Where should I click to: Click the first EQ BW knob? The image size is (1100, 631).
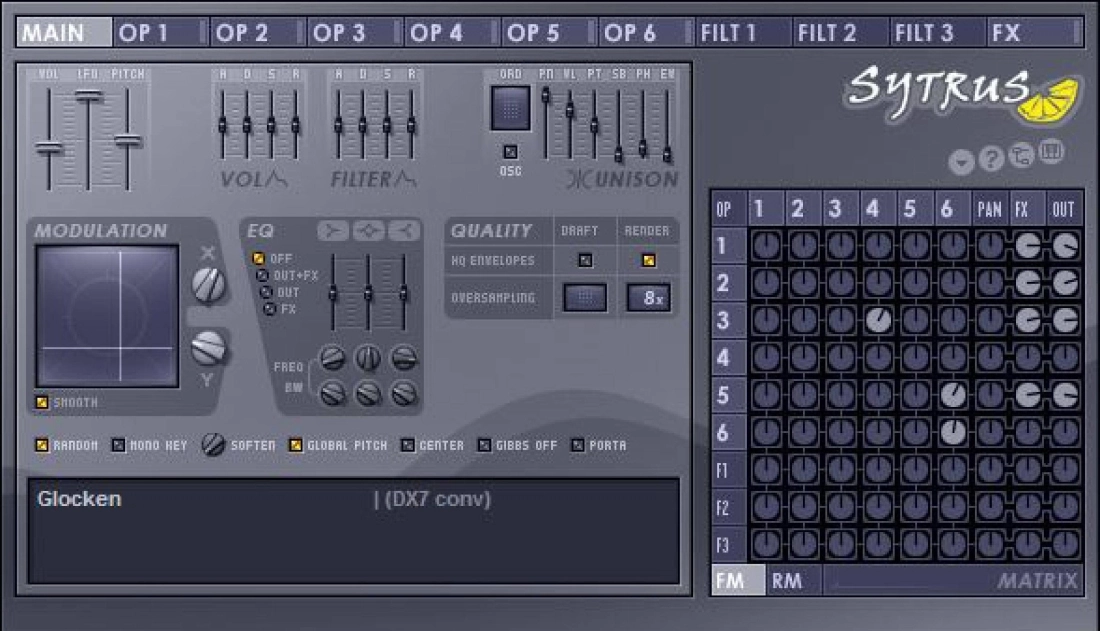pyautogui.click(x=333, y=393)
